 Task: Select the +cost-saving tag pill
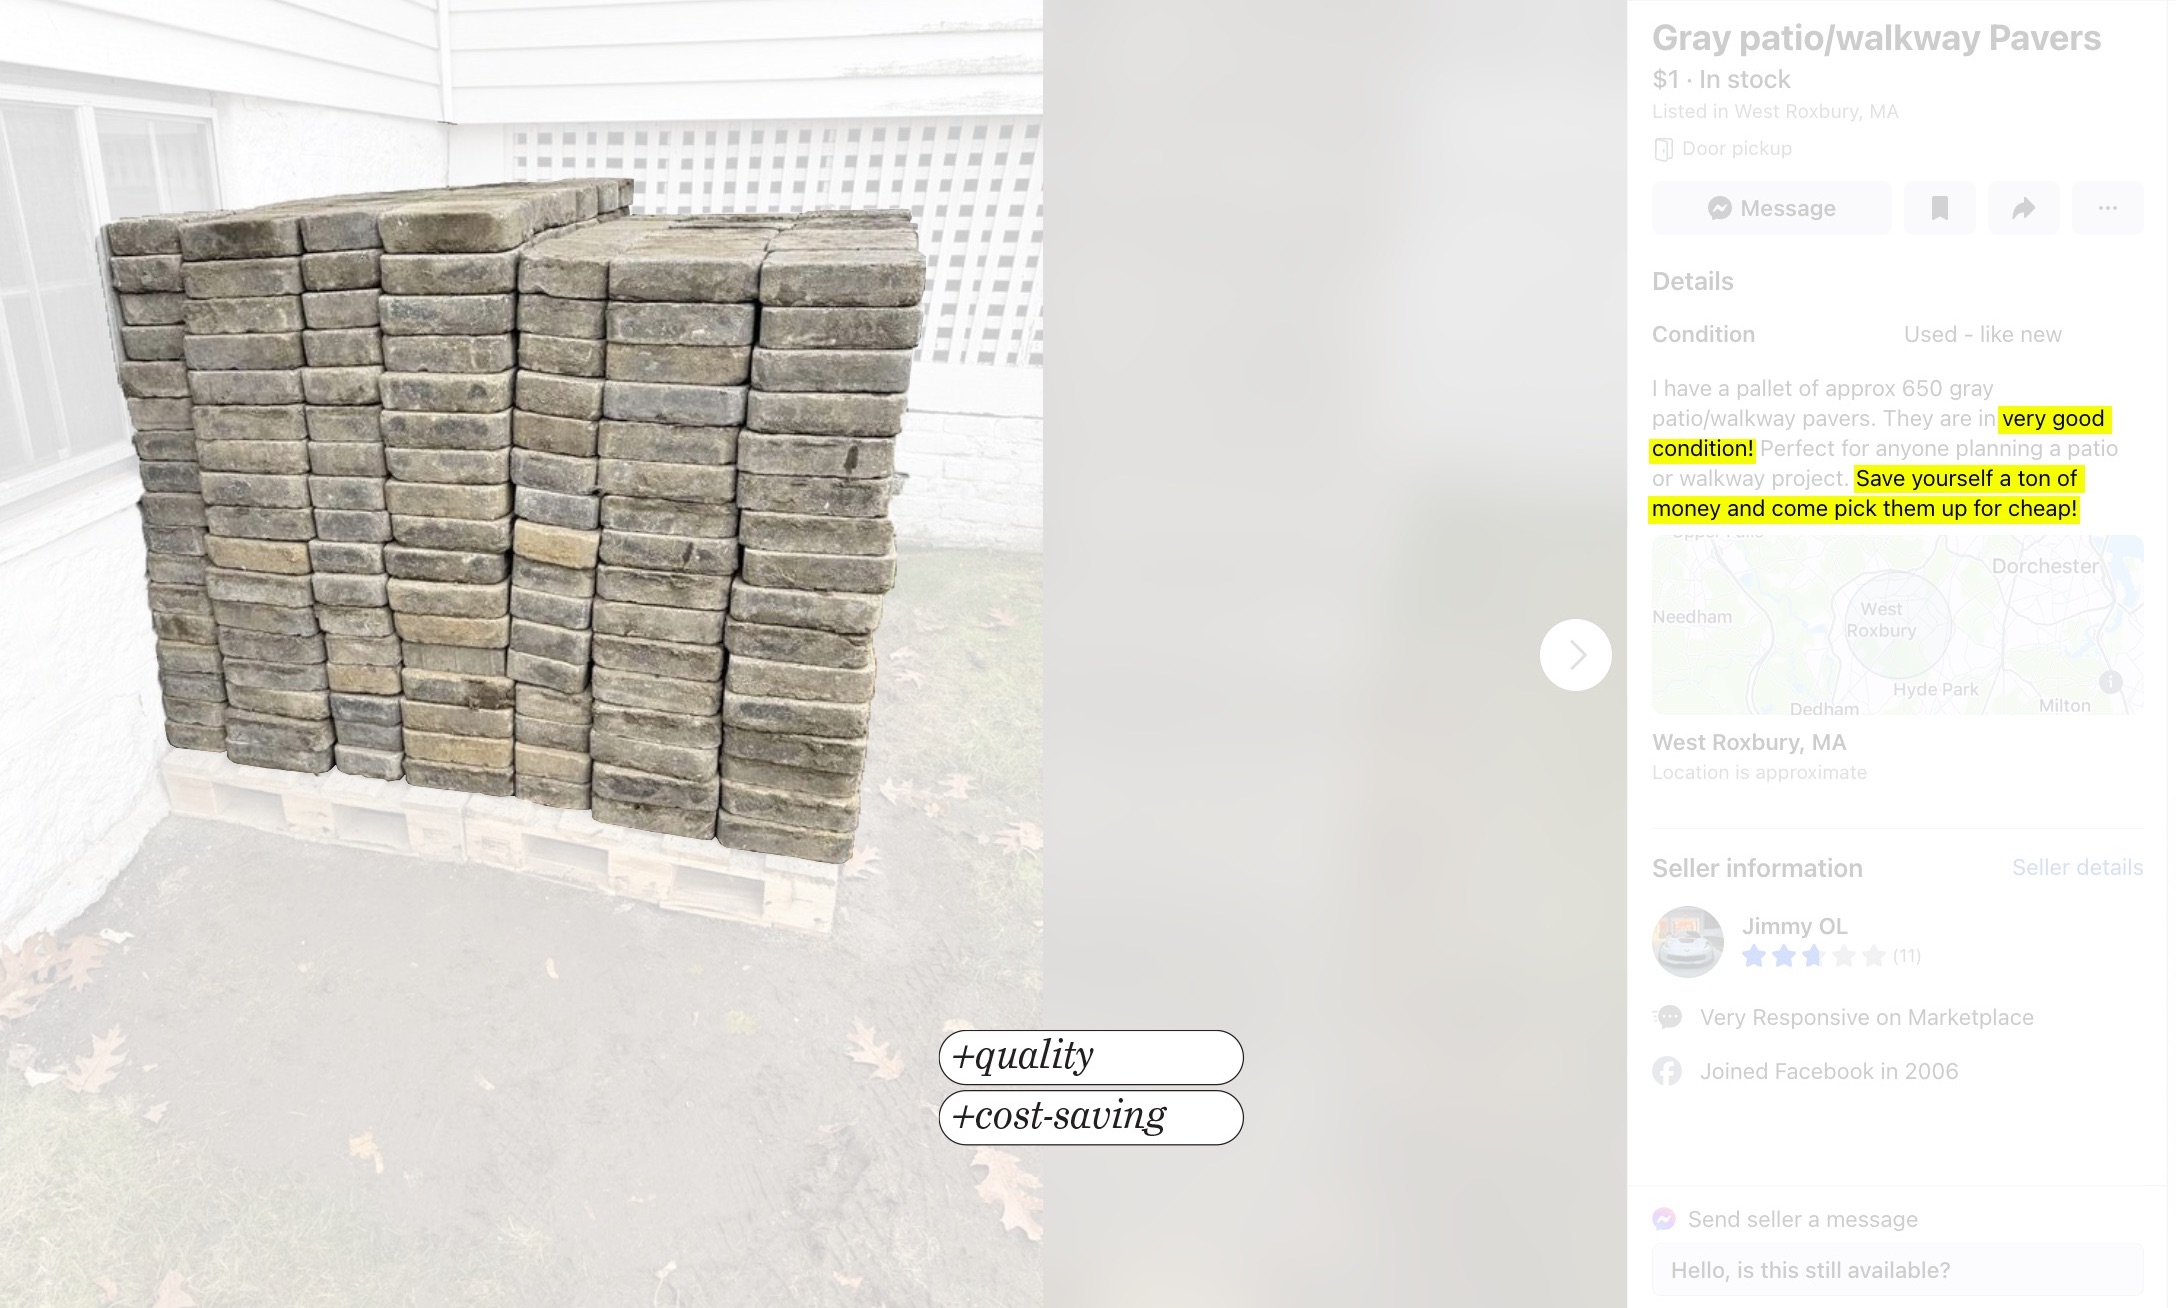(1091, 1117)
